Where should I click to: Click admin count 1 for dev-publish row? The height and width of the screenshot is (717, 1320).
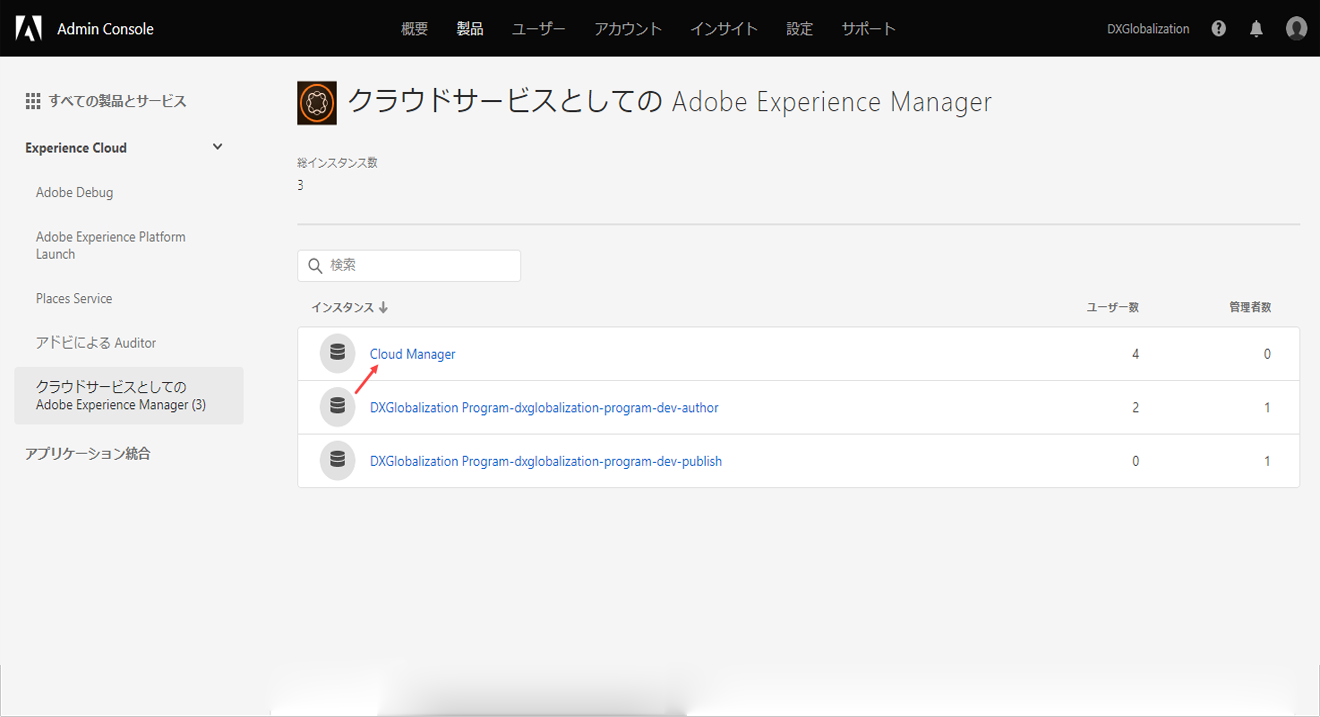pyautogui.click(x=1267, y=462)
